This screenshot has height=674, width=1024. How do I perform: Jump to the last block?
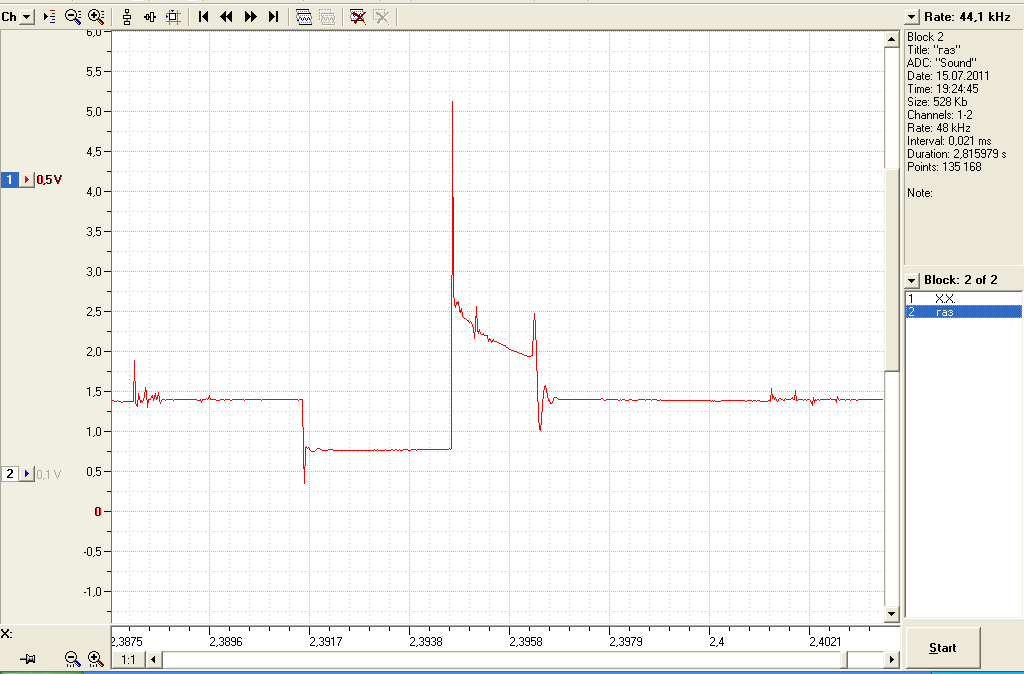click(274, 17)
